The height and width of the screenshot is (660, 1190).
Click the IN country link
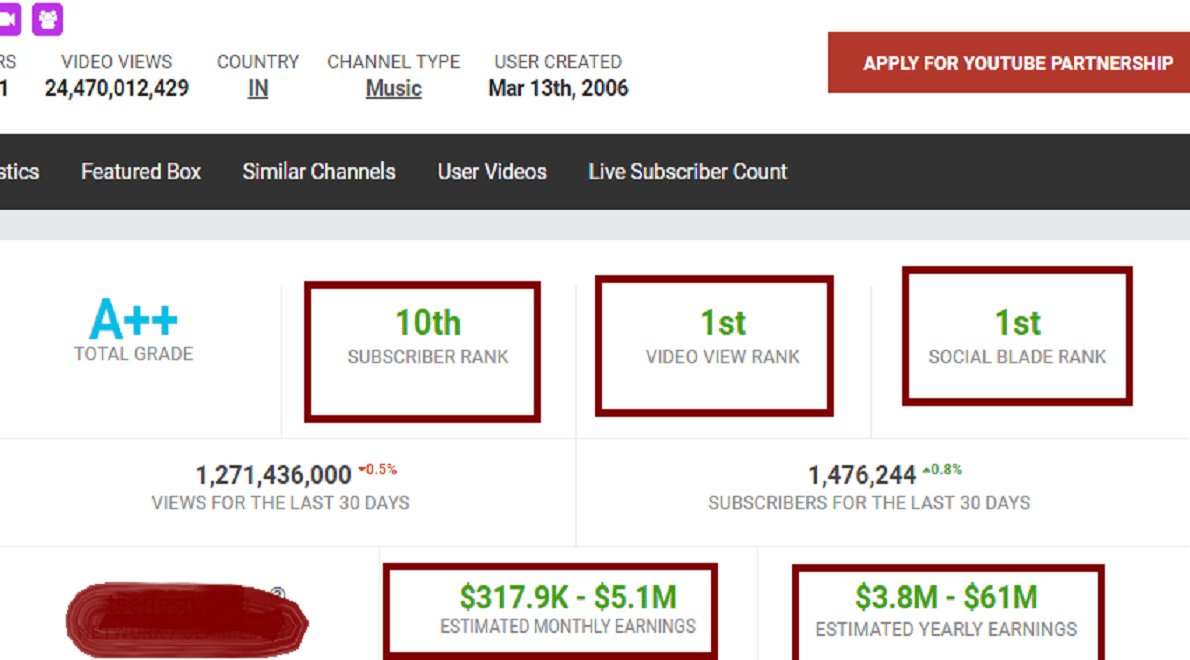point(257,88)
